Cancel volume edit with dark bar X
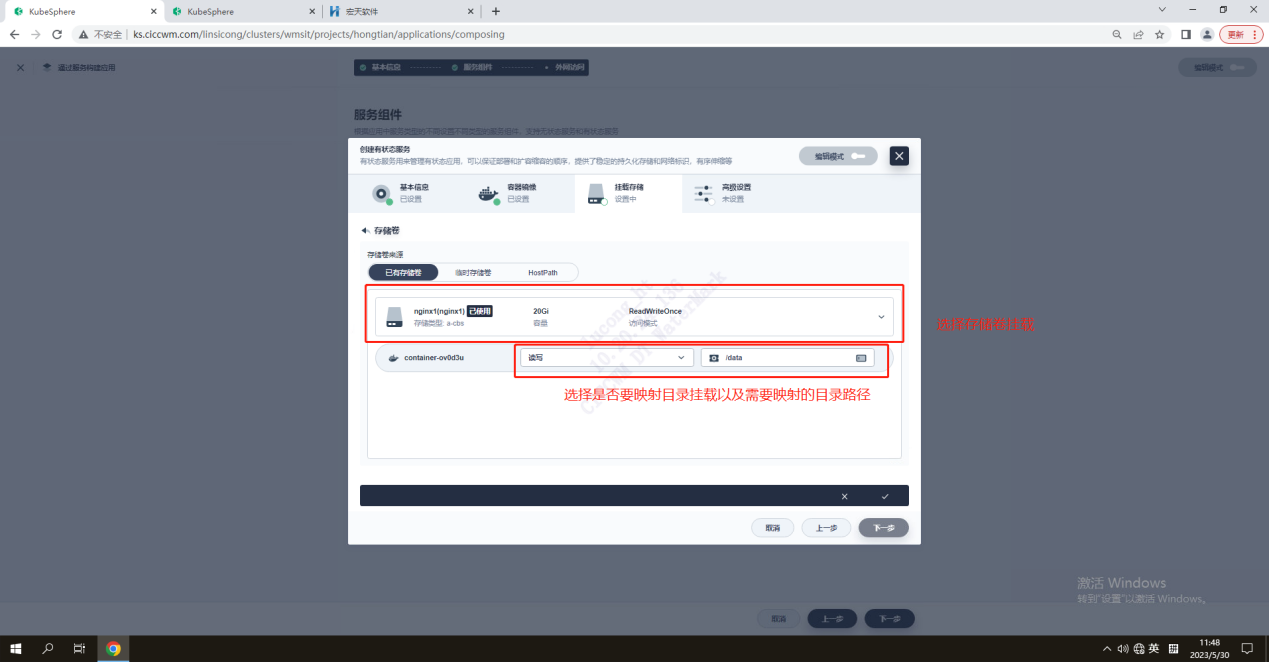This screenshot has width=1269, height=662. pos(844,496)
